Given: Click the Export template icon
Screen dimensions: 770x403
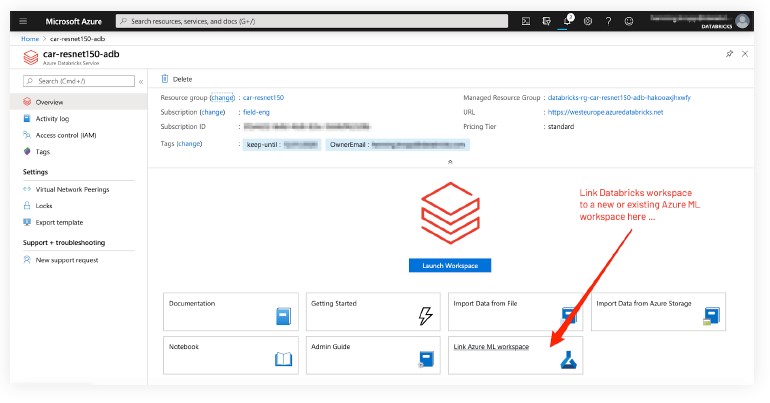Looking at the screenshot, I should tap(27, 222).
